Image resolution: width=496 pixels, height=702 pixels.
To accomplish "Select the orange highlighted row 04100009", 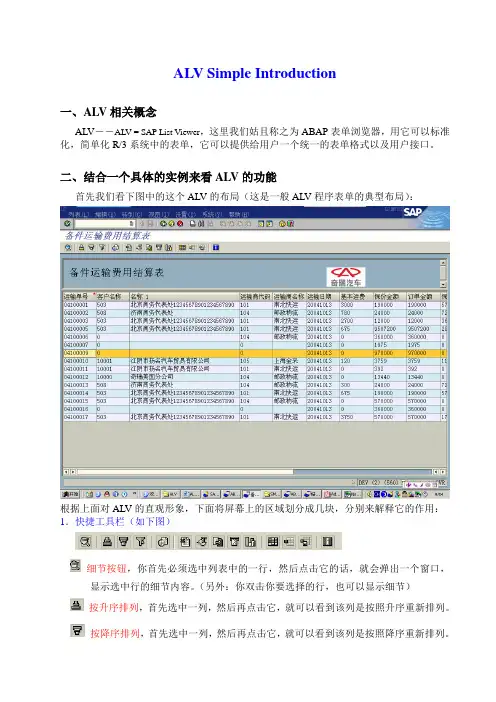I will (x=254, y=353).
